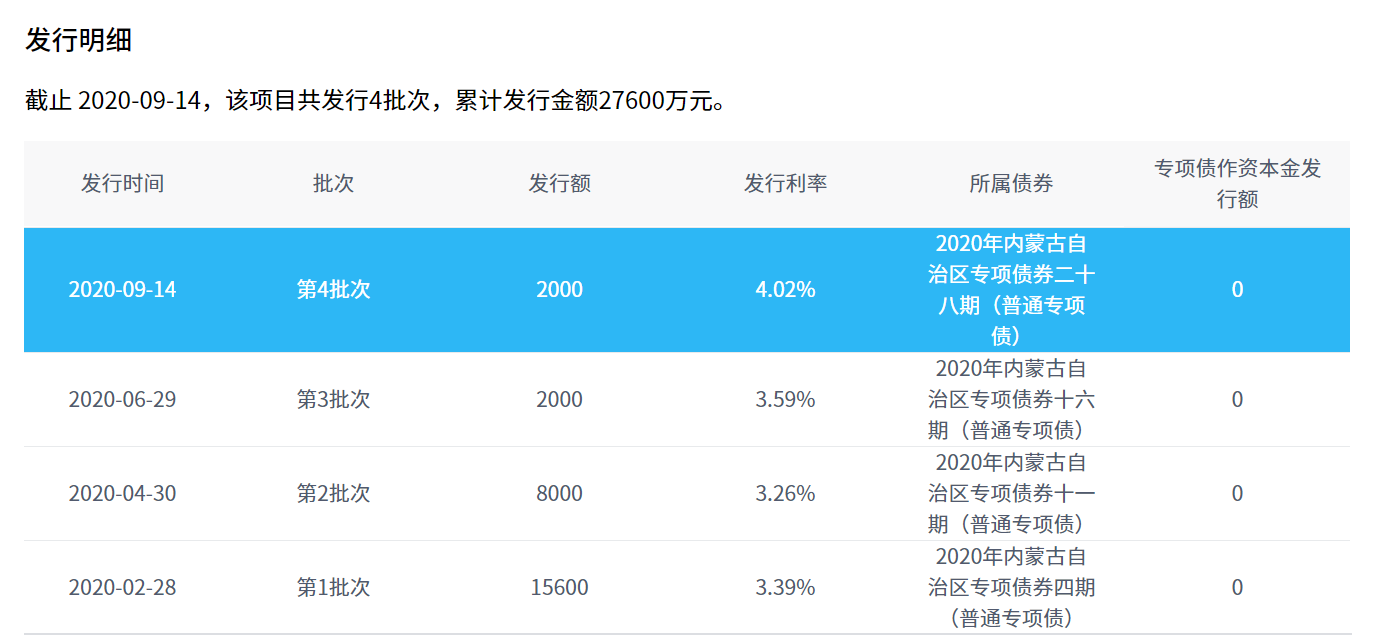
Task: Click the 8000 issue amount cell
Action: tap(559, 494)
